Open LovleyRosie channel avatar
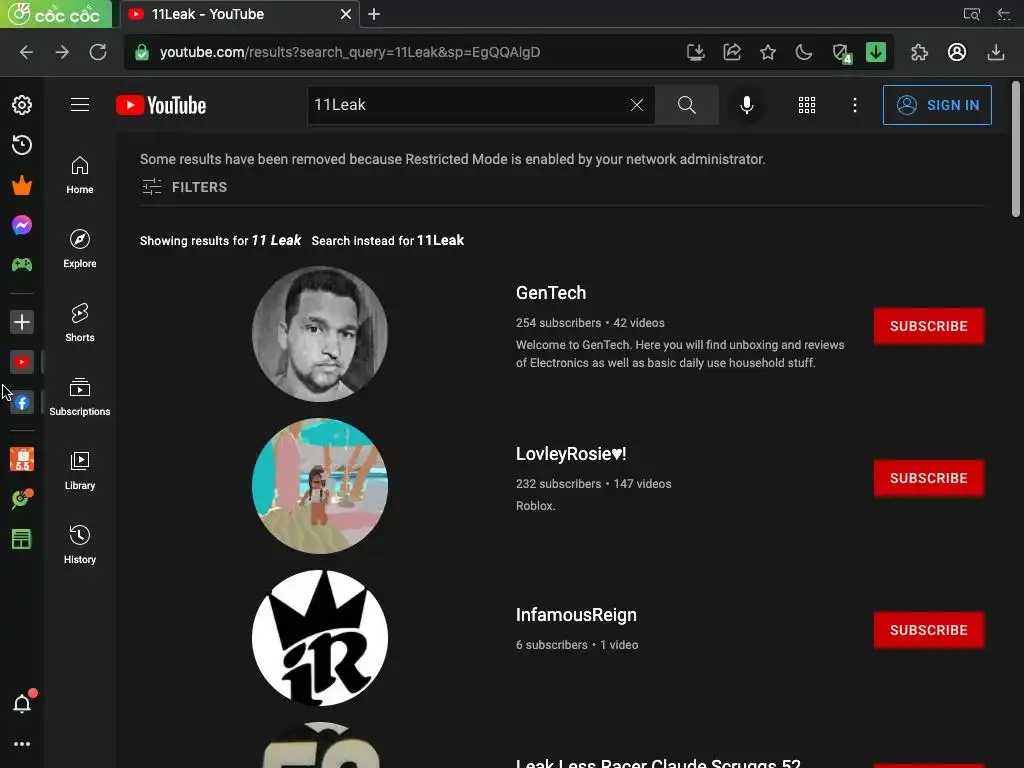The width and height of the screenshot is (1024, 768). point(320,486)
